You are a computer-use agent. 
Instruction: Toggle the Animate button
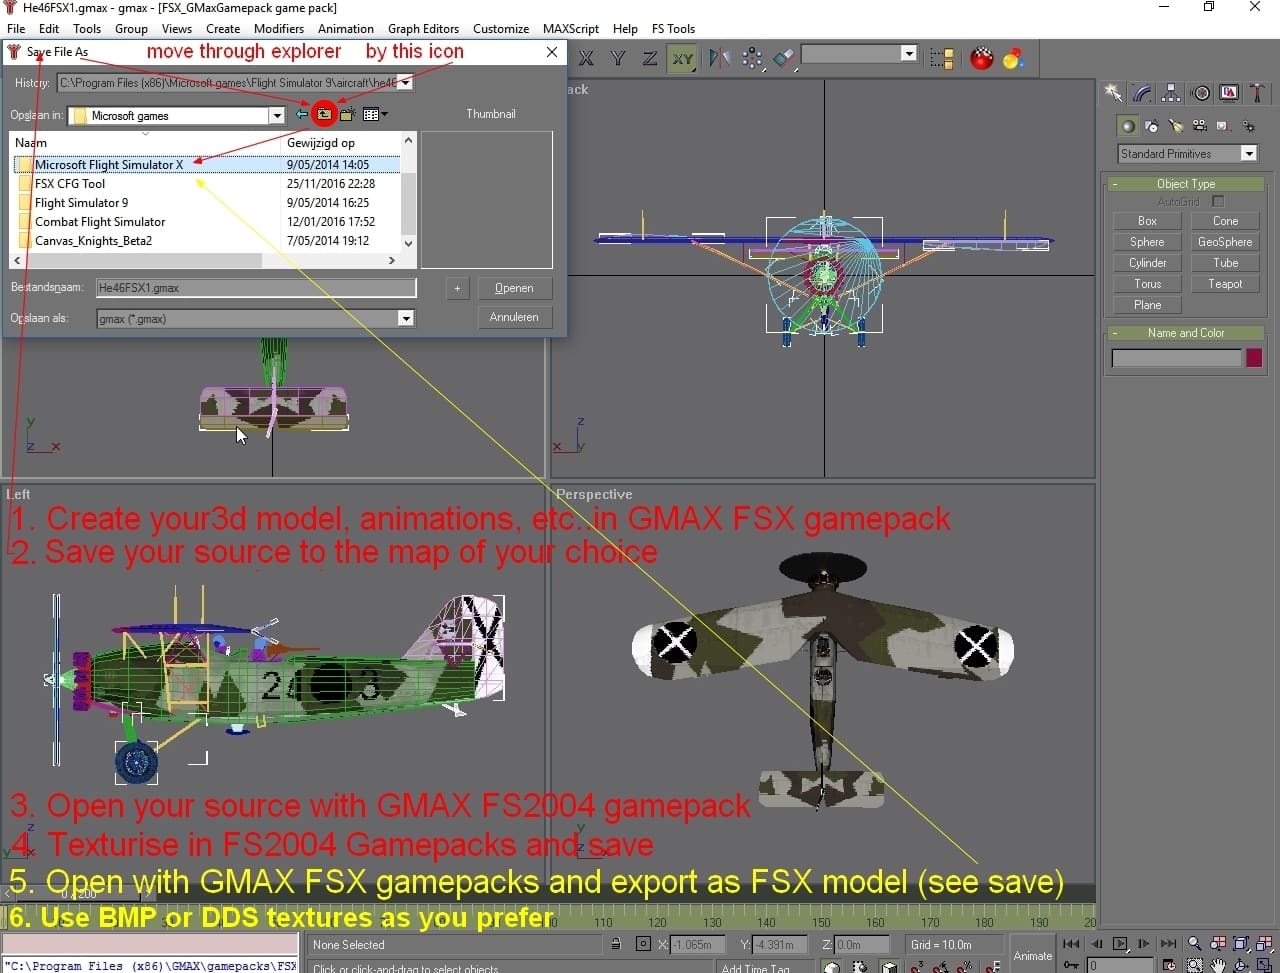1032,955
